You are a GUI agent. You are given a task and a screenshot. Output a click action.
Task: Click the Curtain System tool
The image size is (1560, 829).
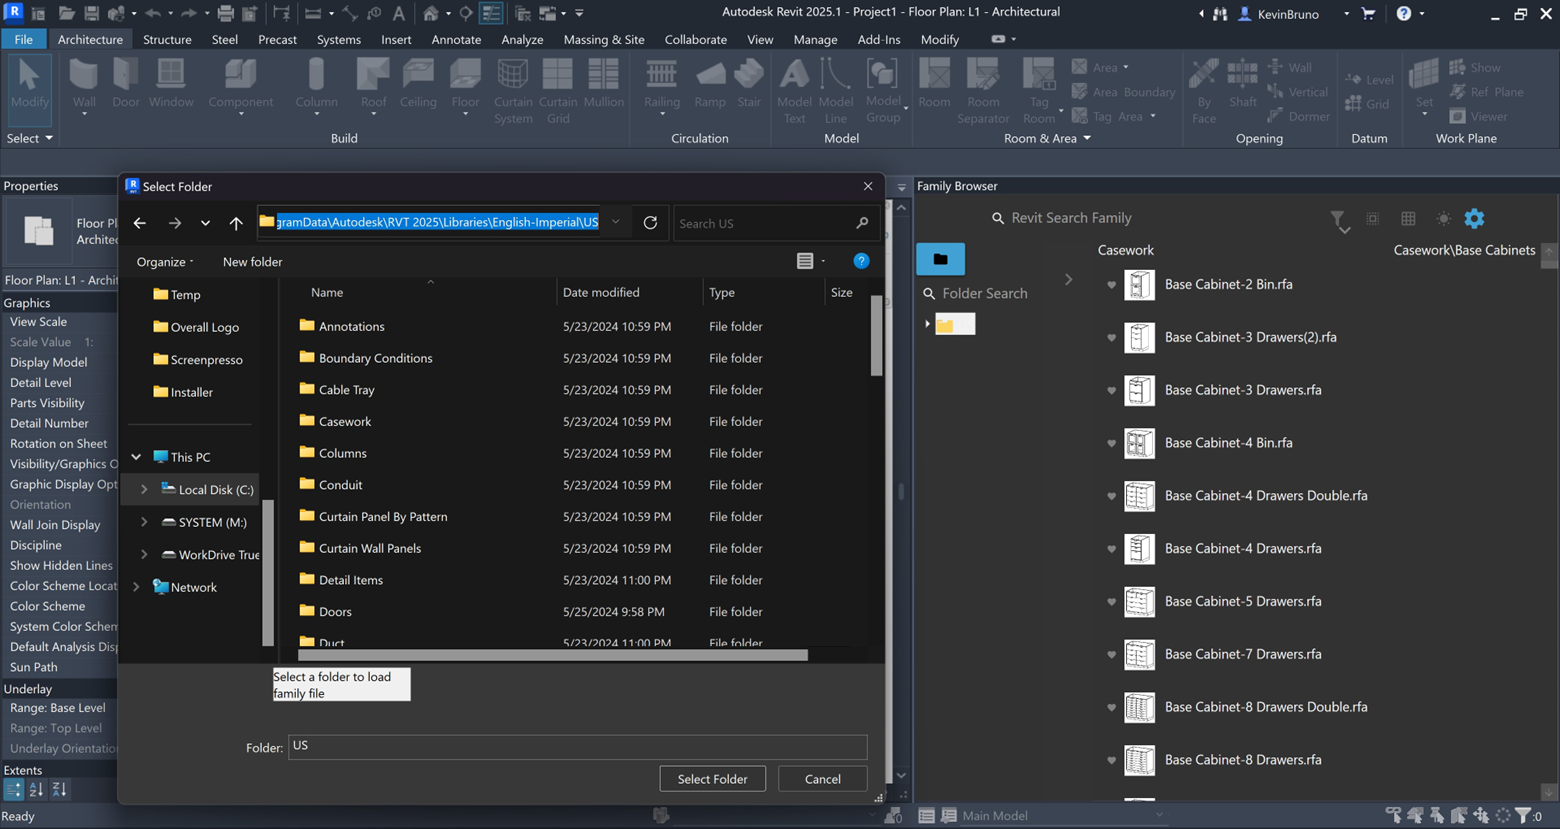513,90
